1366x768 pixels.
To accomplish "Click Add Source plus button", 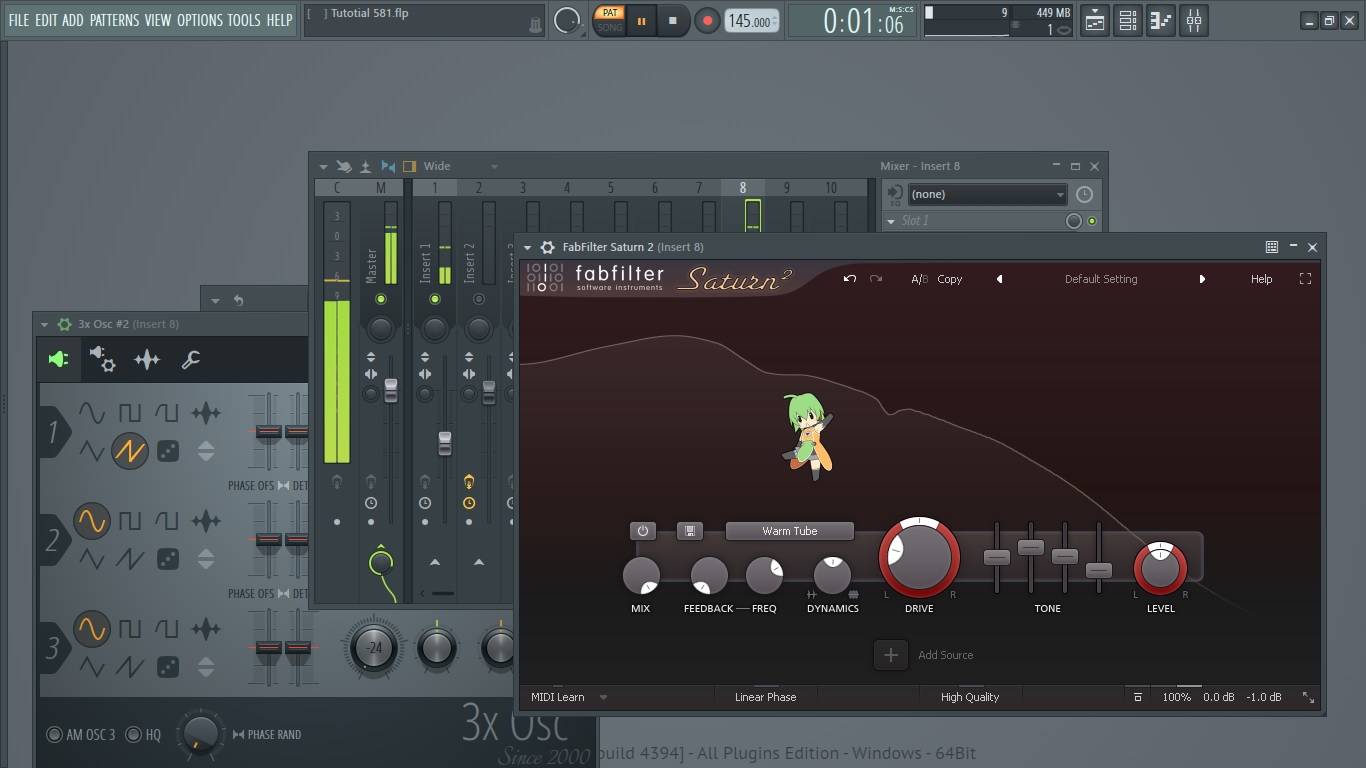I will [x=890, y=655].
